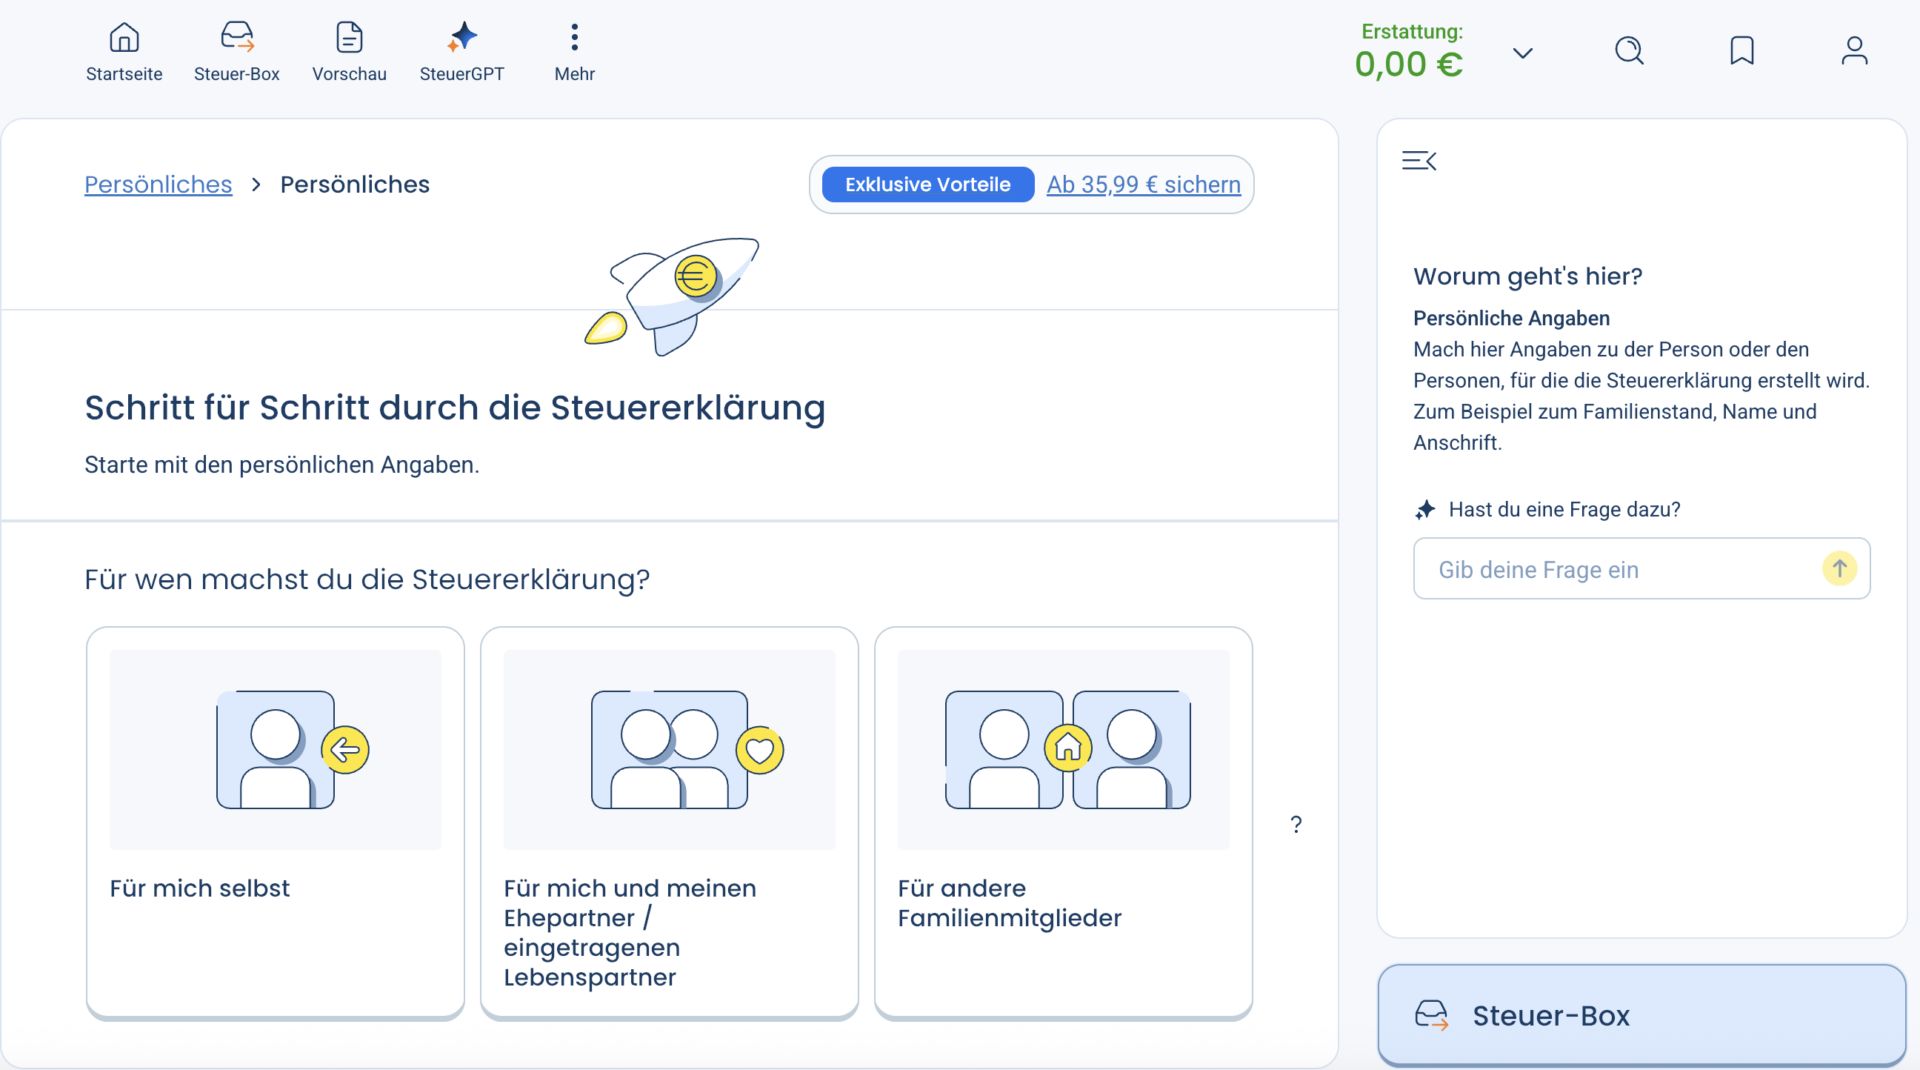Viewport: 1920px width, 1070px height.
Task: Select 'Für mich selbst' option
Action: (x=275, y=822)
